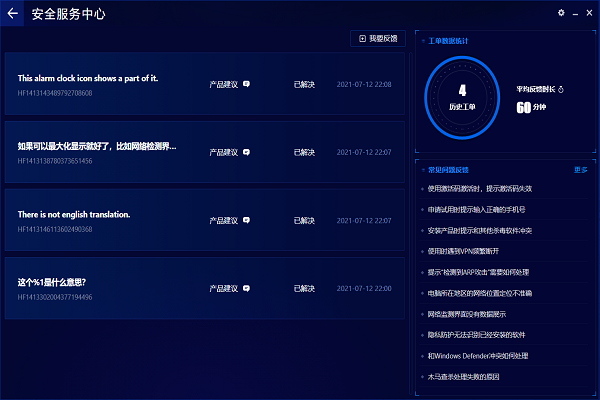This screenshot has width=600, height=400.
Task: Click the 我要反馈 feedback button
Action: click(x=377, y=39)
